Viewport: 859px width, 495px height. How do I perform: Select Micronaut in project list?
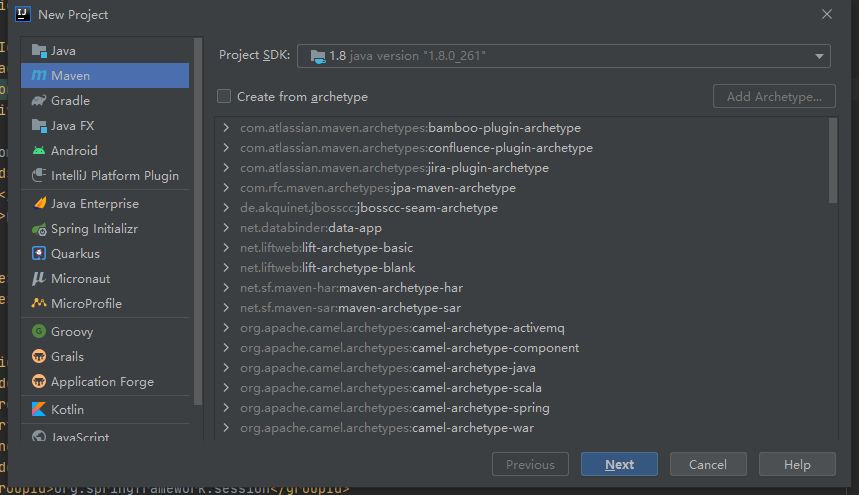(x=105, y=278)
